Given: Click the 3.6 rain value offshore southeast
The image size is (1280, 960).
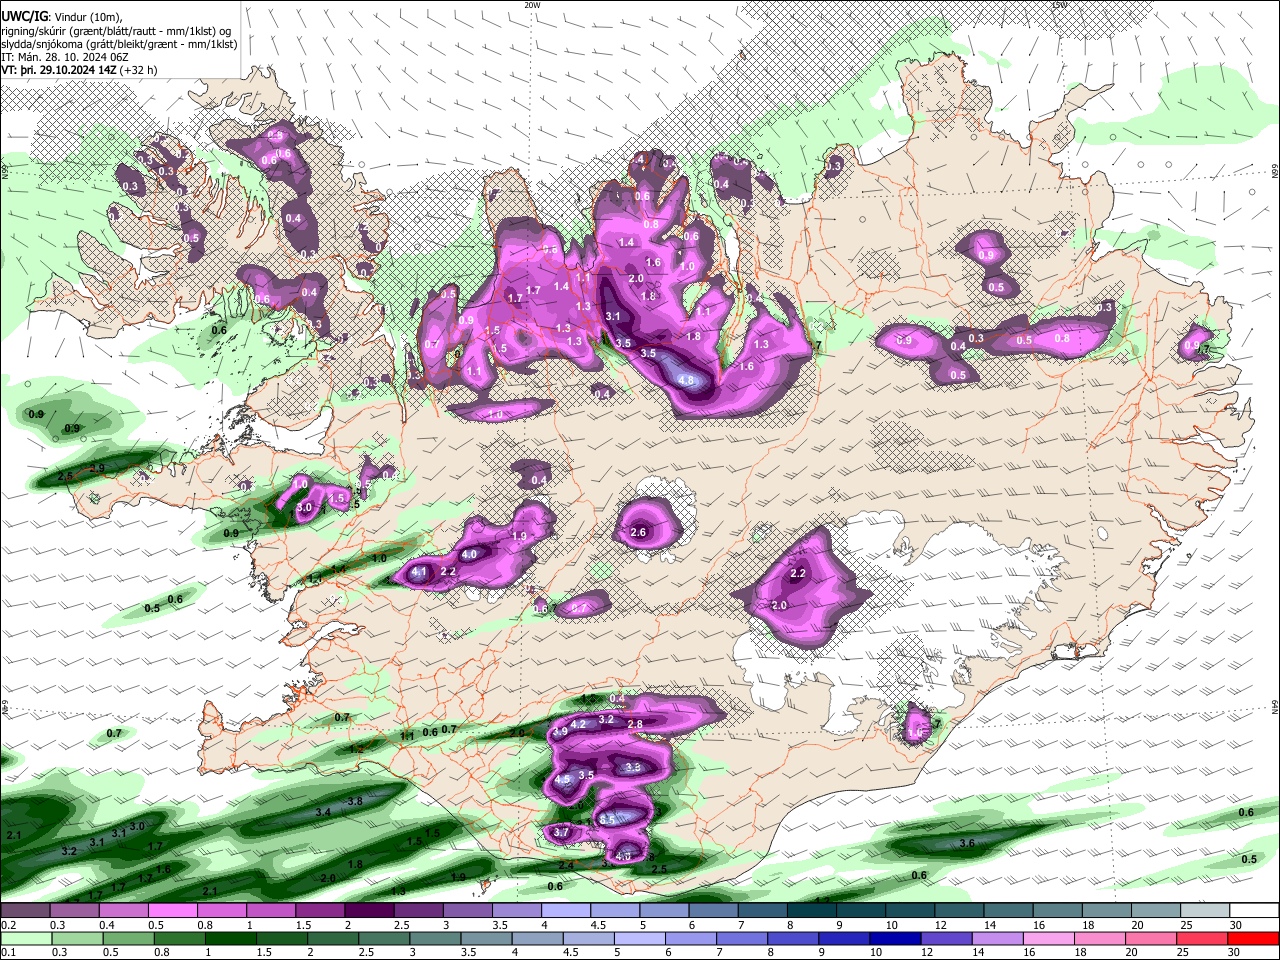Looking at the screenshot, I should 967,843.
